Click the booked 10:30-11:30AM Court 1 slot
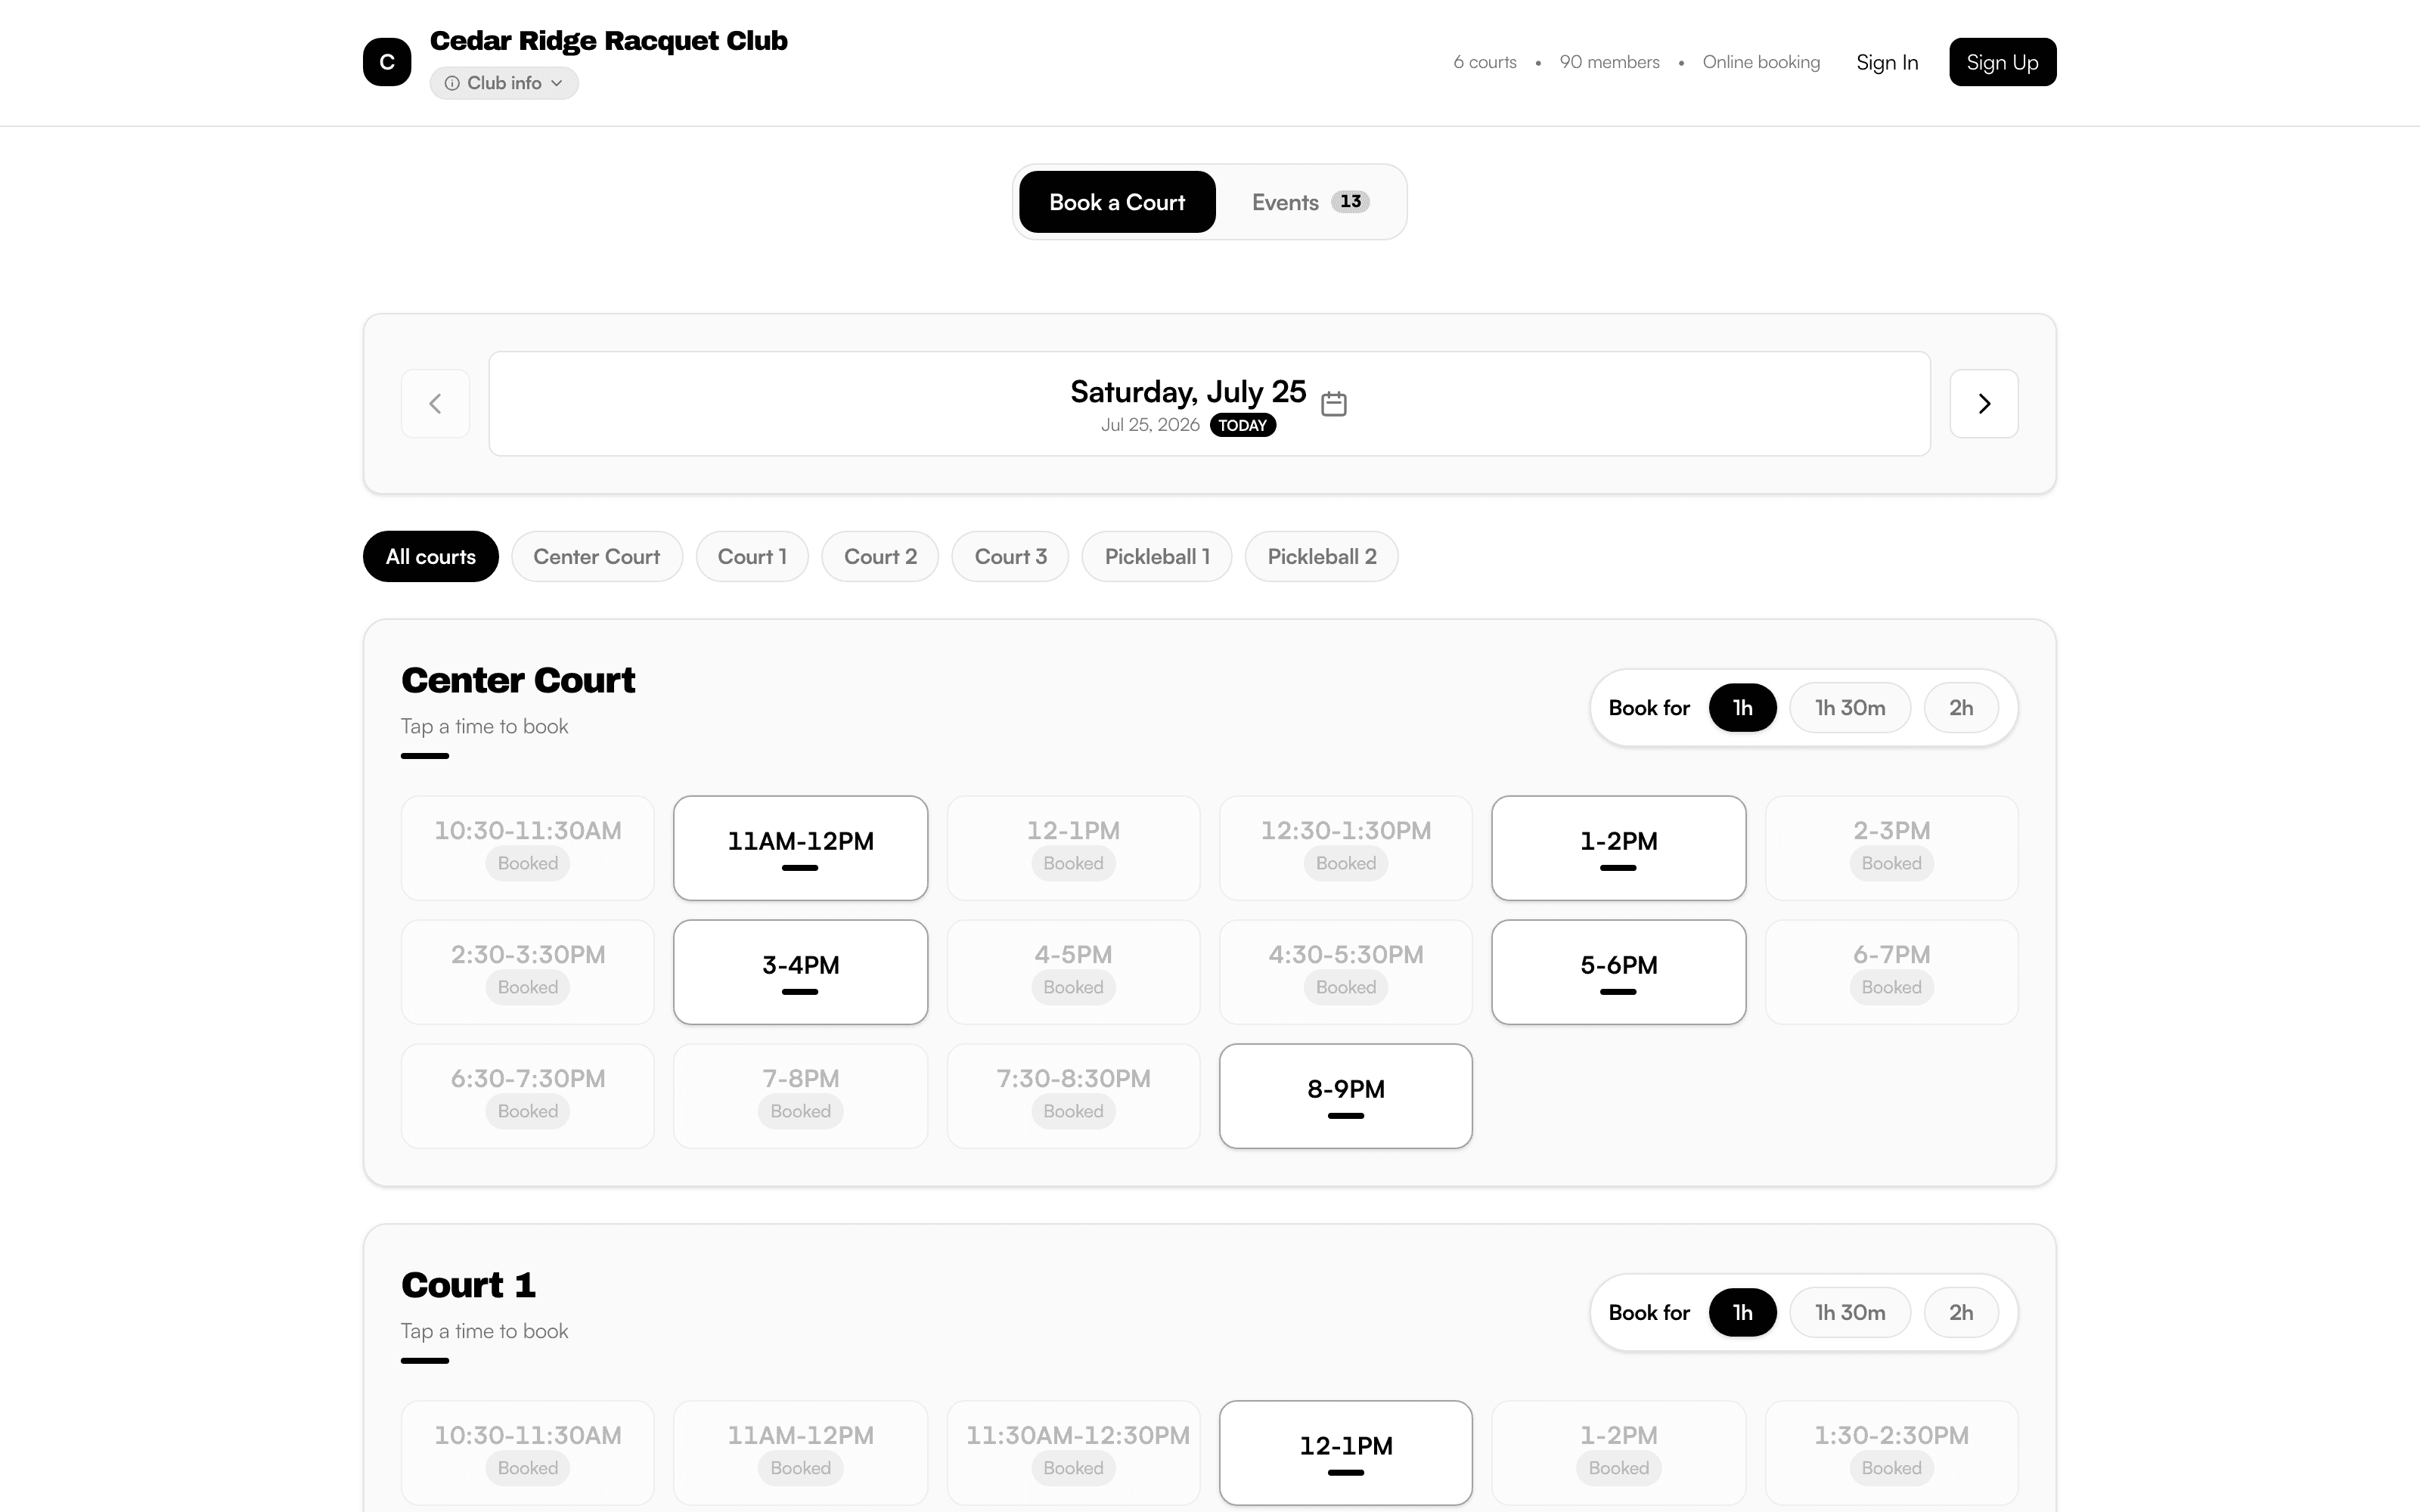2420x1512 pixels. (528, 1453)
